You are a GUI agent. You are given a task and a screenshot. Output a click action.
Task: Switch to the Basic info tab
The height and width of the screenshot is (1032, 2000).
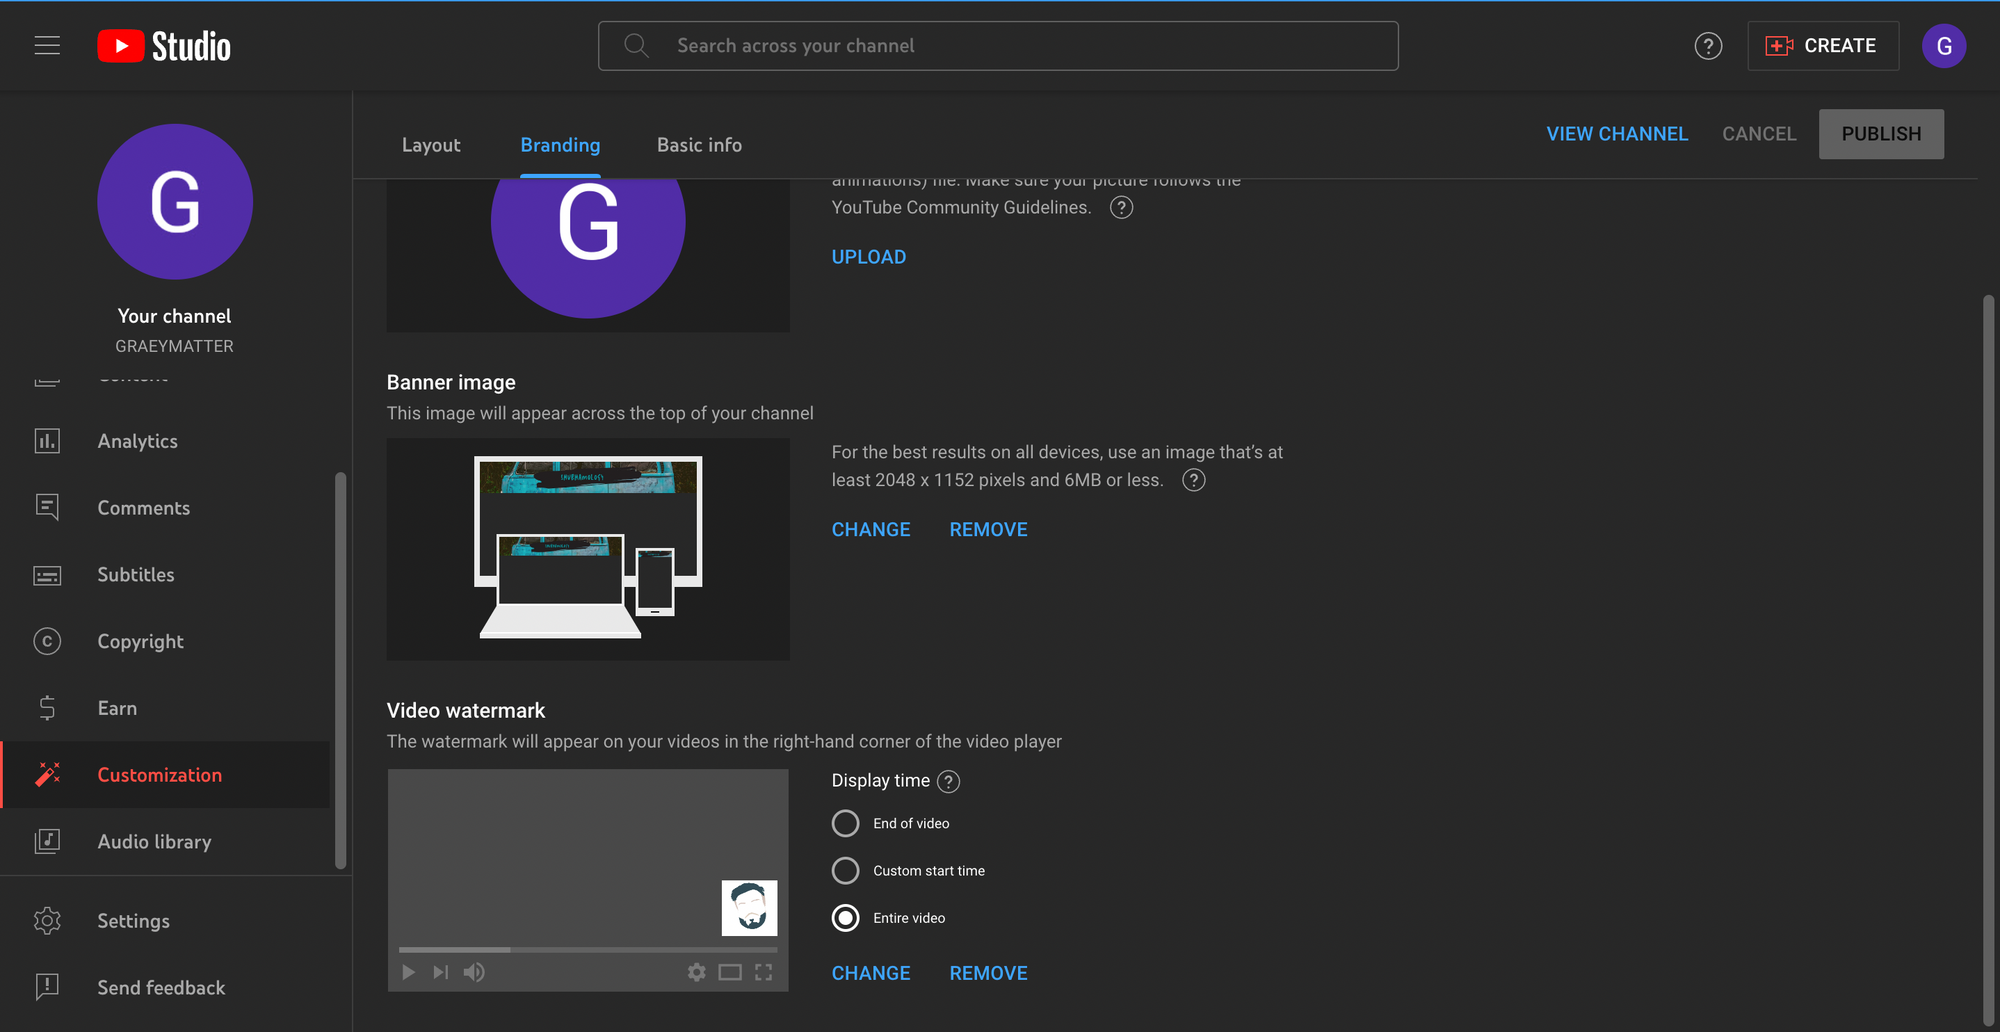(699, 145)
